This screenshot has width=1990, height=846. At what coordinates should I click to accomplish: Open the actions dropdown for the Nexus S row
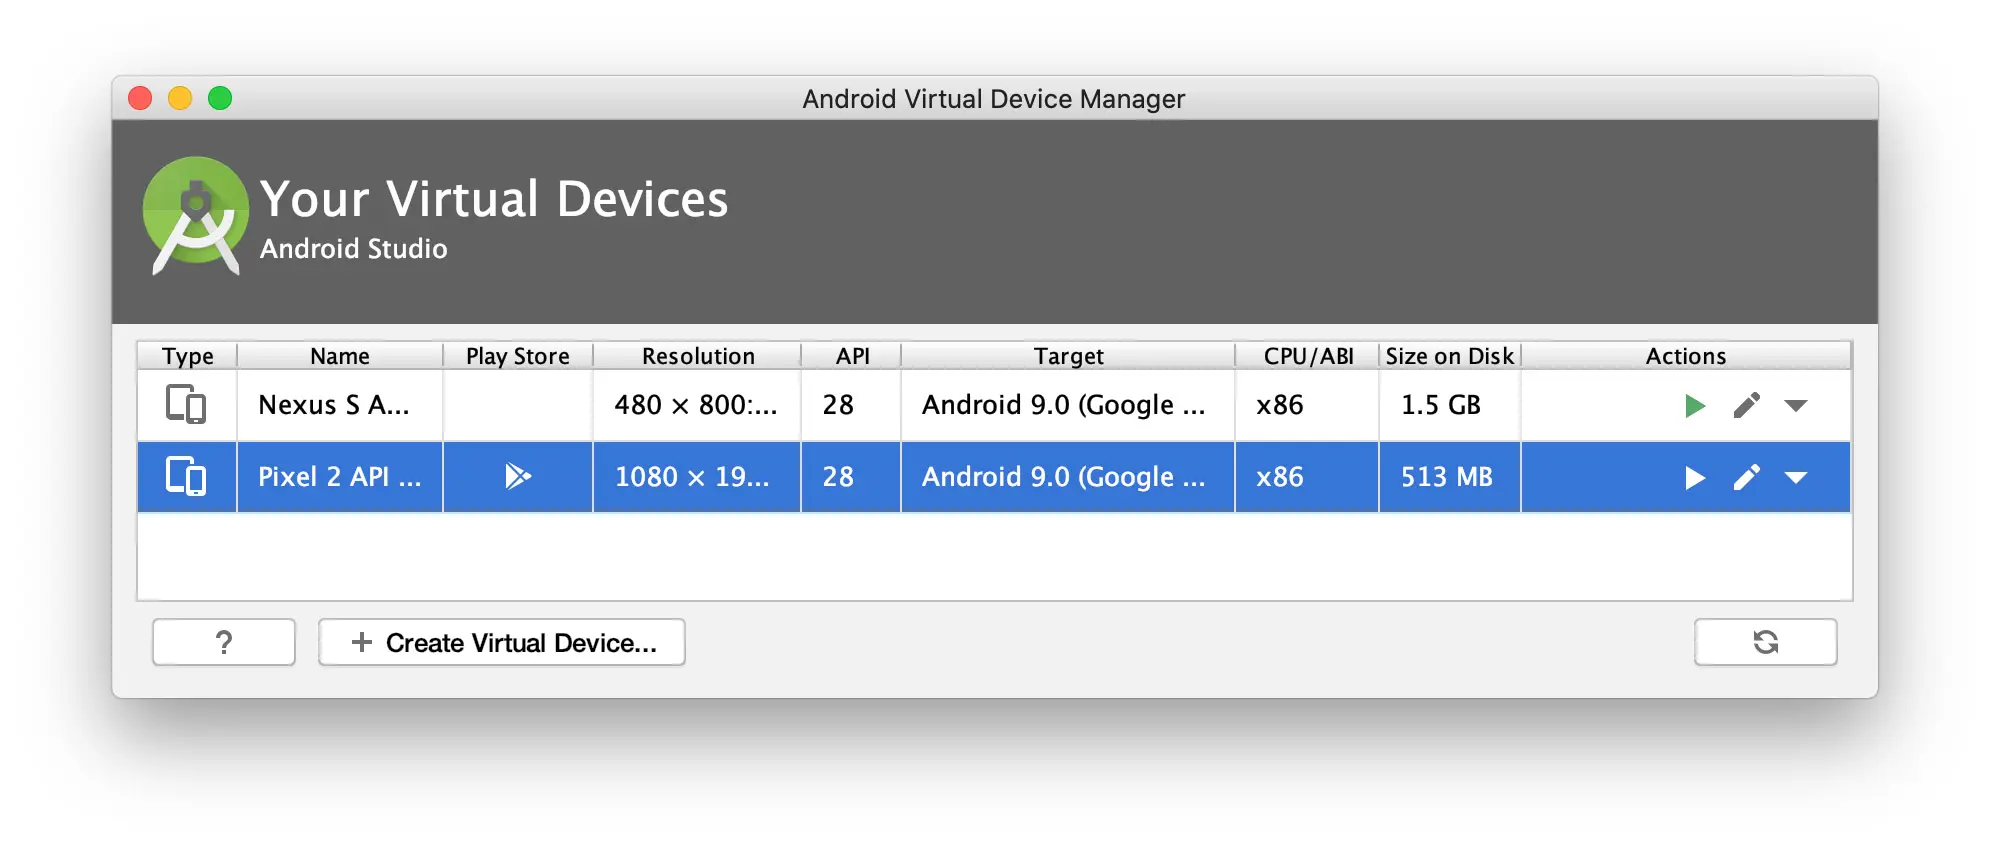(1796, 405)
